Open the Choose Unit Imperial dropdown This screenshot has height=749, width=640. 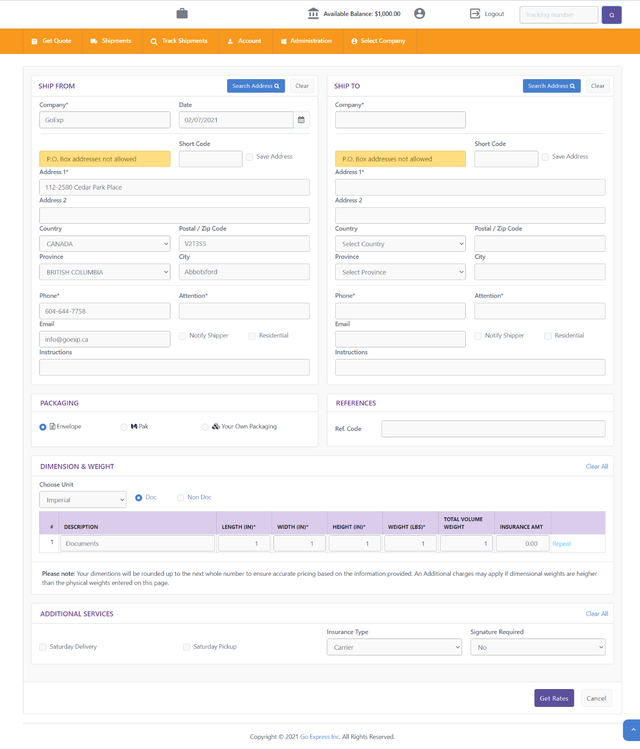pyautogui.click(x=82, y=499)
